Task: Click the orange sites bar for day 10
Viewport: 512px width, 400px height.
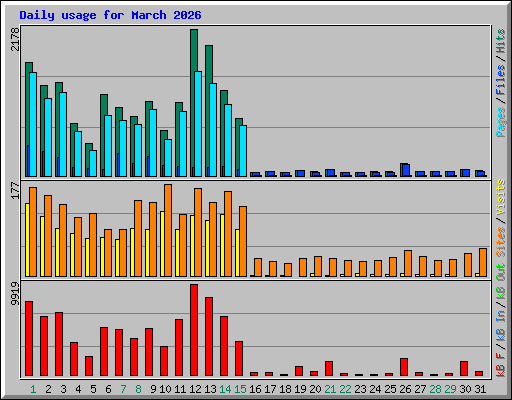Action: tap(168, 230)
